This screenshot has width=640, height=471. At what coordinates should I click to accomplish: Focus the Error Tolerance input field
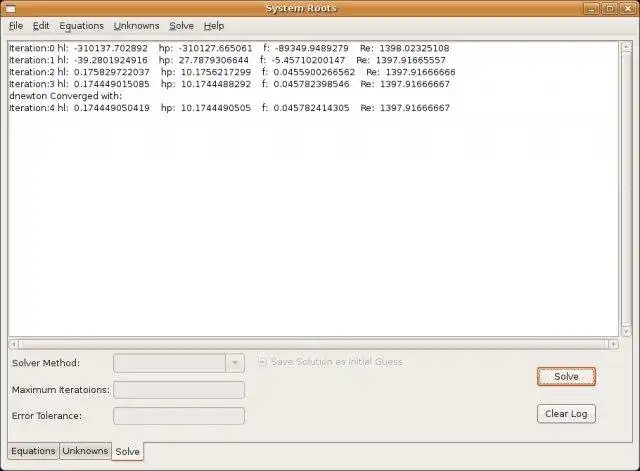[x=179, y=416]
